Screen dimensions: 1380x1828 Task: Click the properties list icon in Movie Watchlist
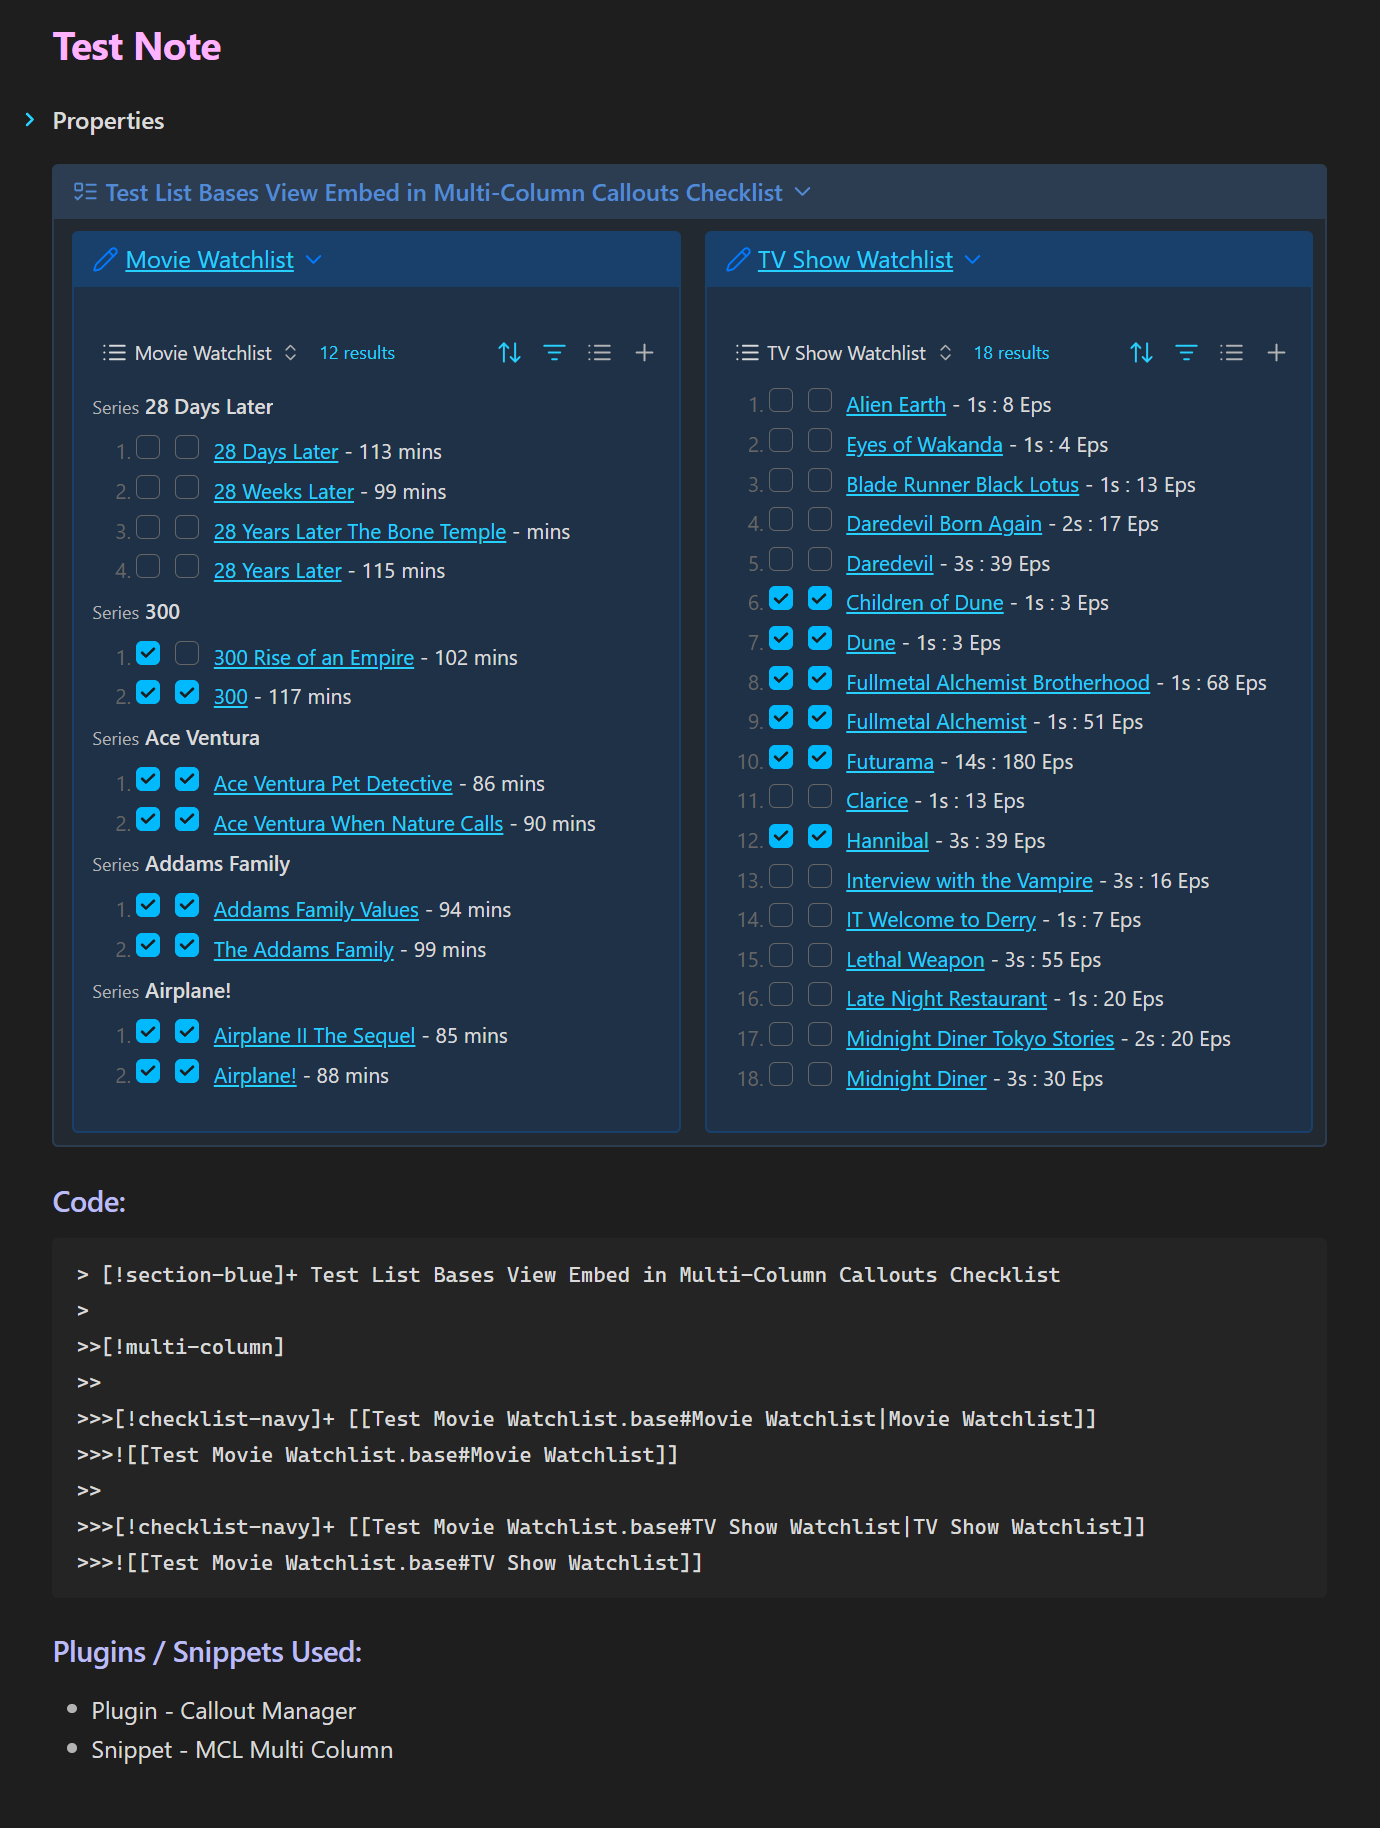tap(599, 353)
